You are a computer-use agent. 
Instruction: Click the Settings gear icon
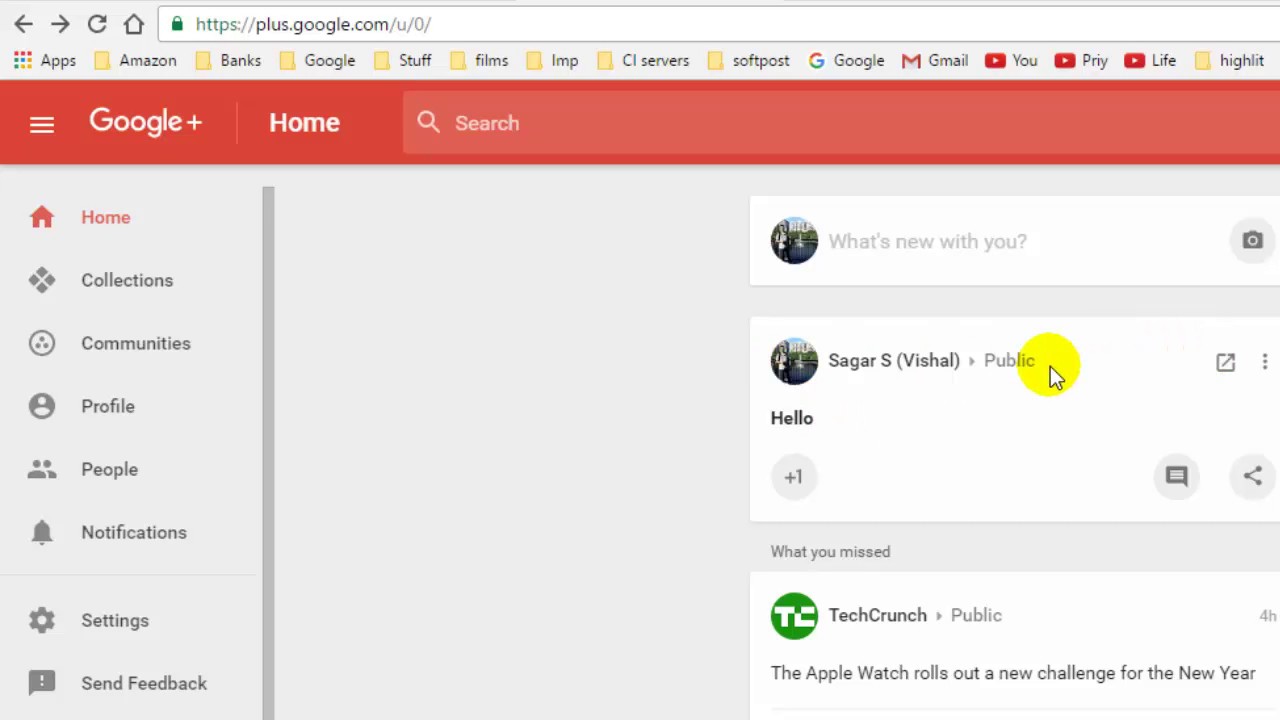point(42,620)
